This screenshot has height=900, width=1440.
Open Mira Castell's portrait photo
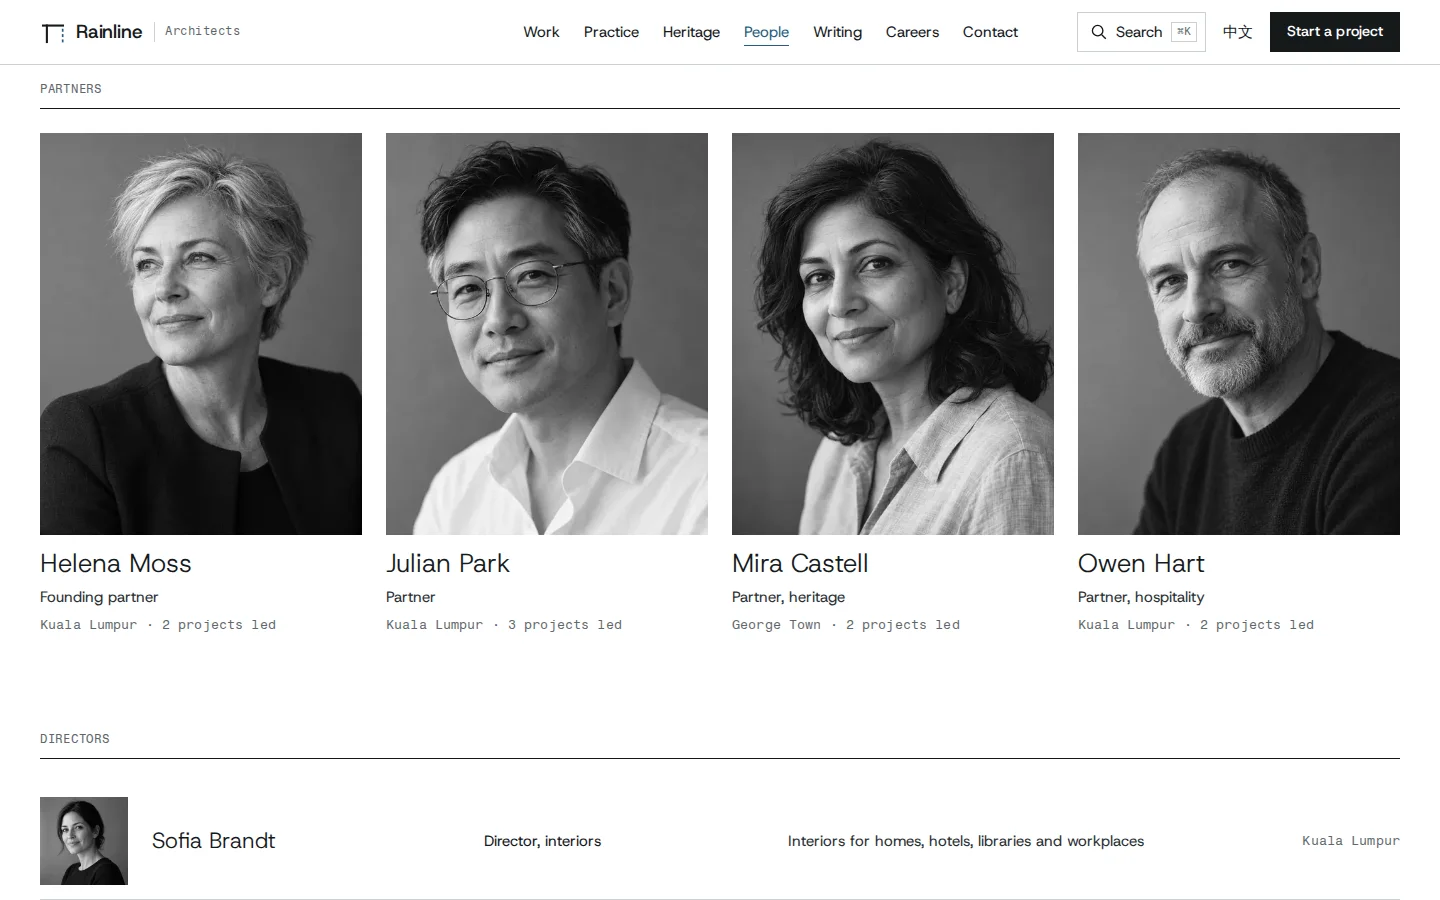pyautogui.click(x=893, y=334)
